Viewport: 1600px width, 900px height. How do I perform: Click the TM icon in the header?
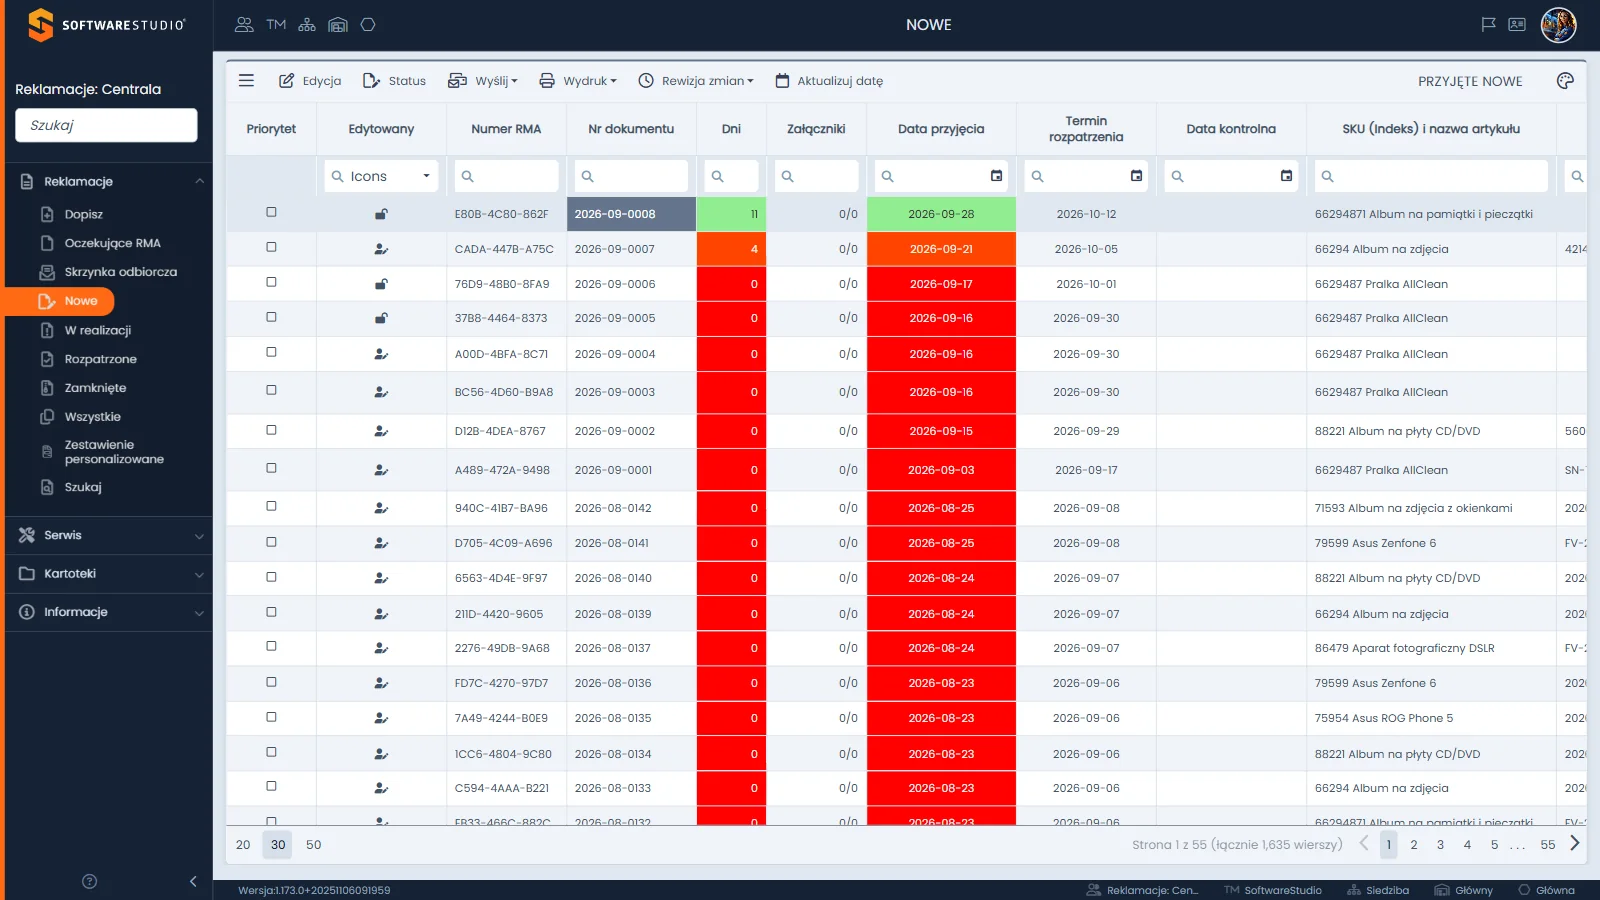point(276,25)
